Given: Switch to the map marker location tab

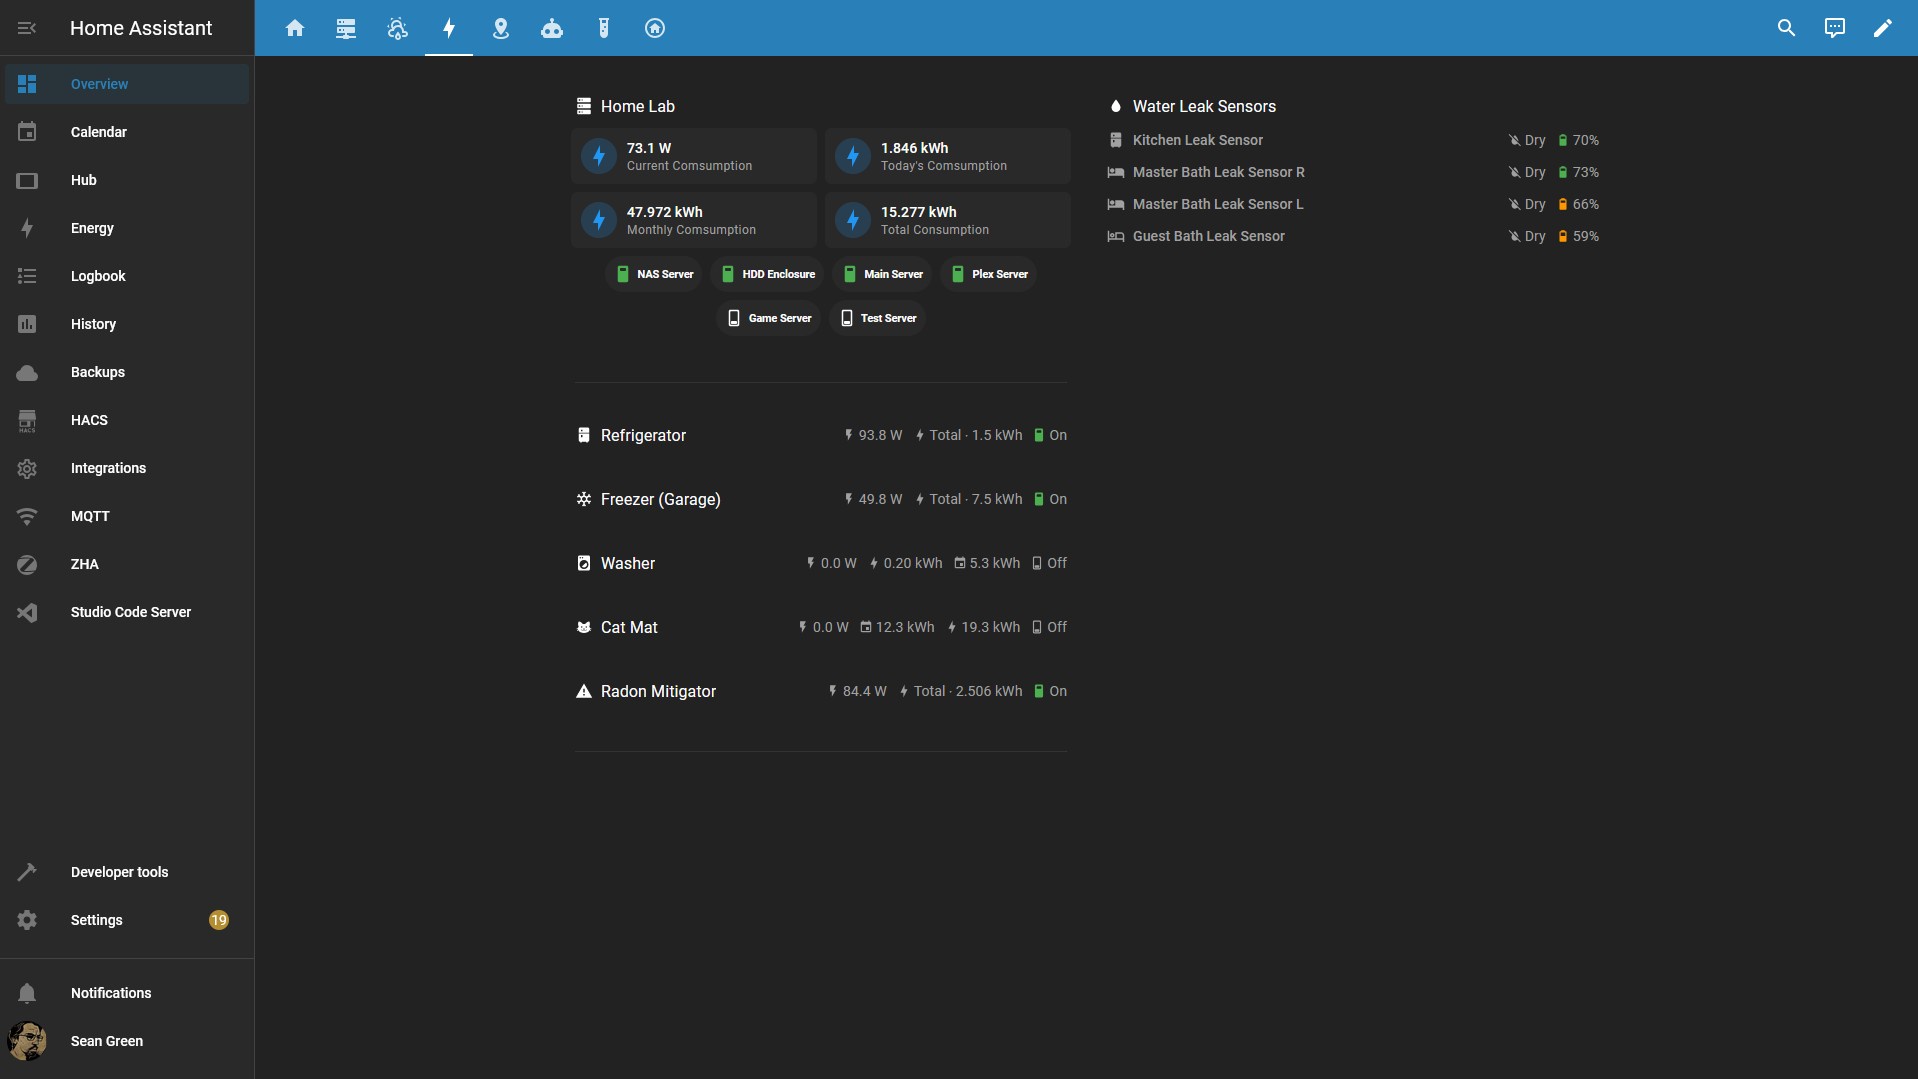Looking at the screenshot, I should [501, 28].
